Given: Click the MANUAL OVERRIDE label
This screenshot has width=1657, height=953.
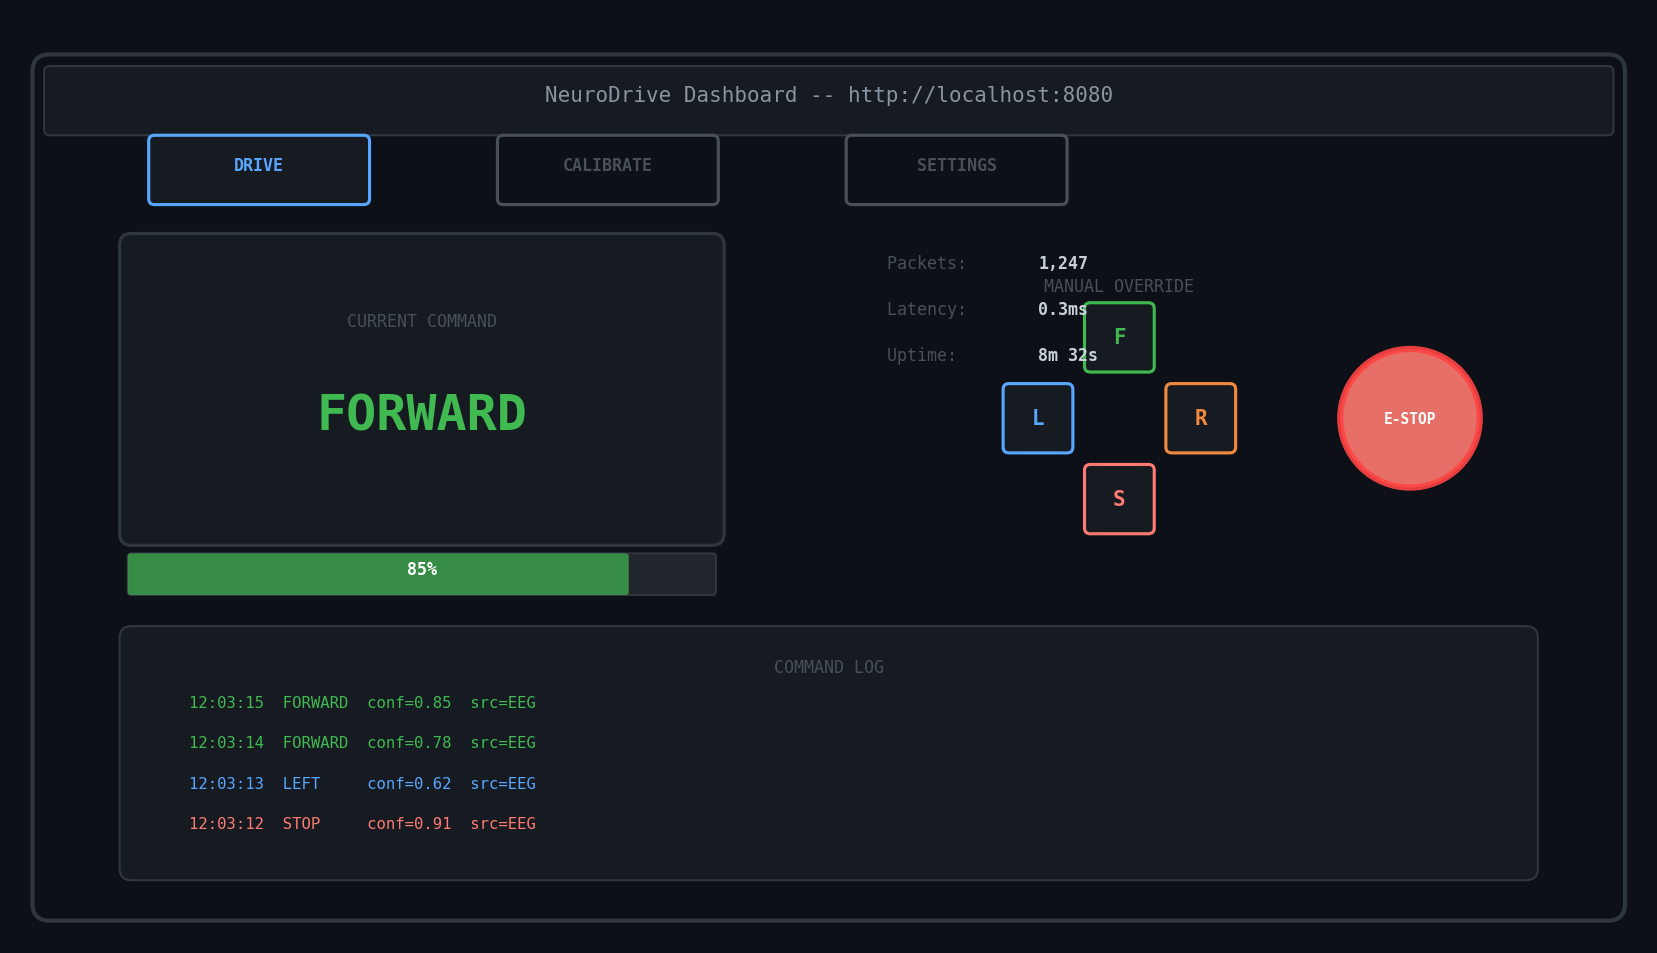Looking at the screenshot, I should 1117,285.
